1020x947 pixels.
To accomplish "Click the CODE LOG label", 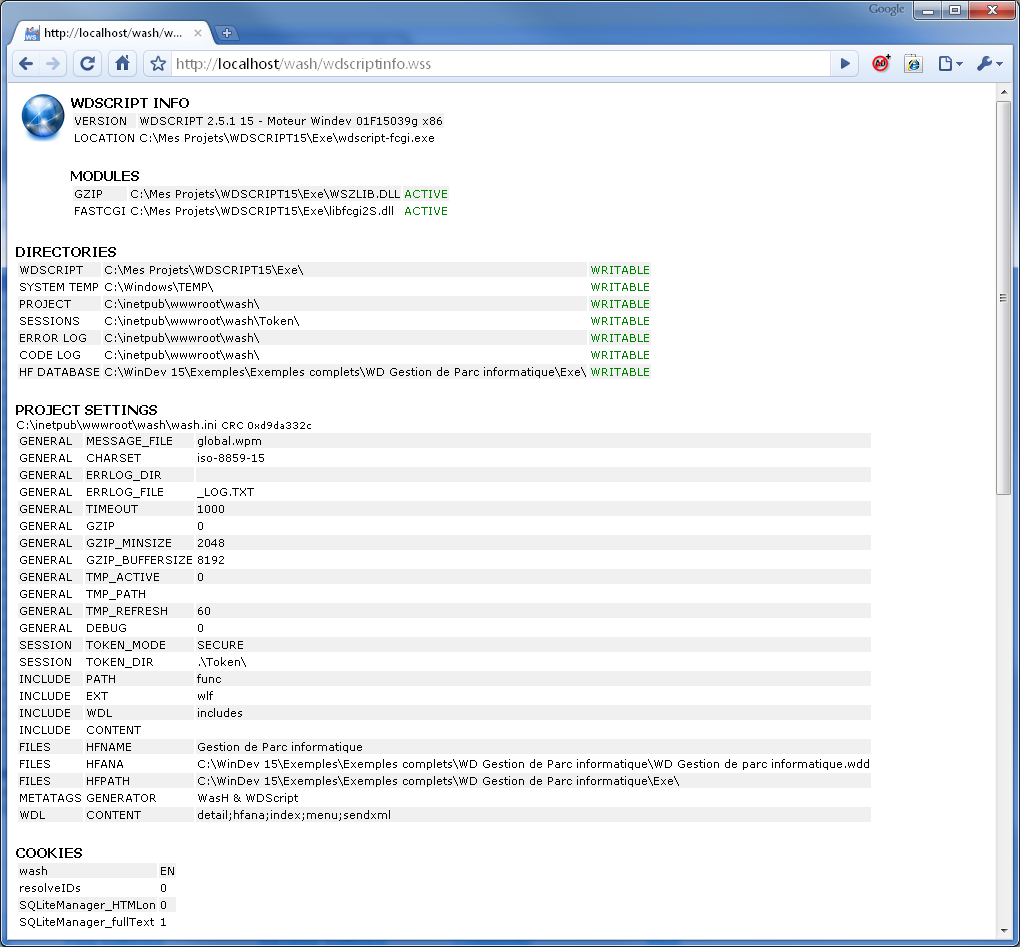I will pos(50,354).
